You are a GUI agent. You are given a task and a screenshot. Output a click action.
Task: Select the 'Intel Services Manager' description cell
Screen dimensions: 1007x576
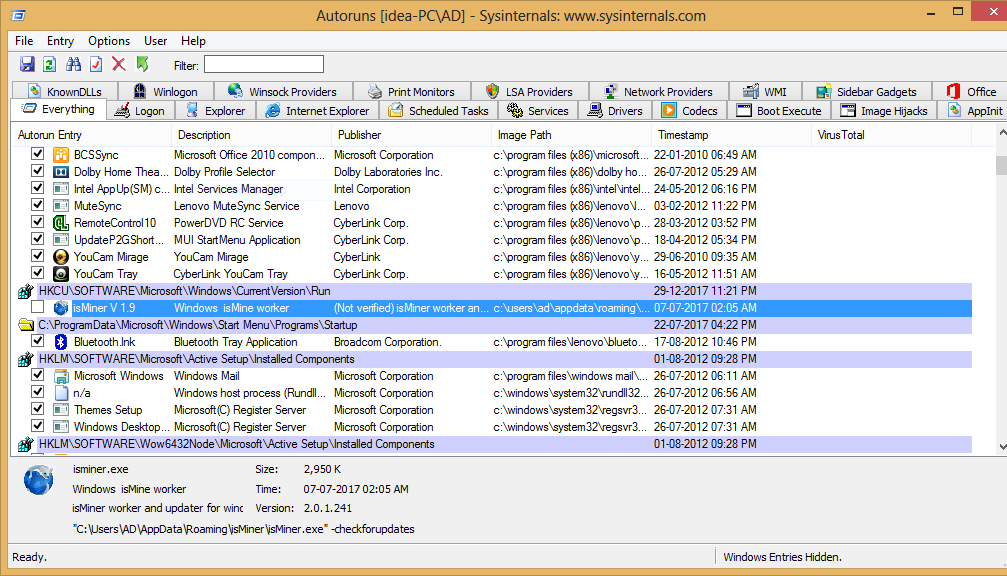(x=229, y=189)
